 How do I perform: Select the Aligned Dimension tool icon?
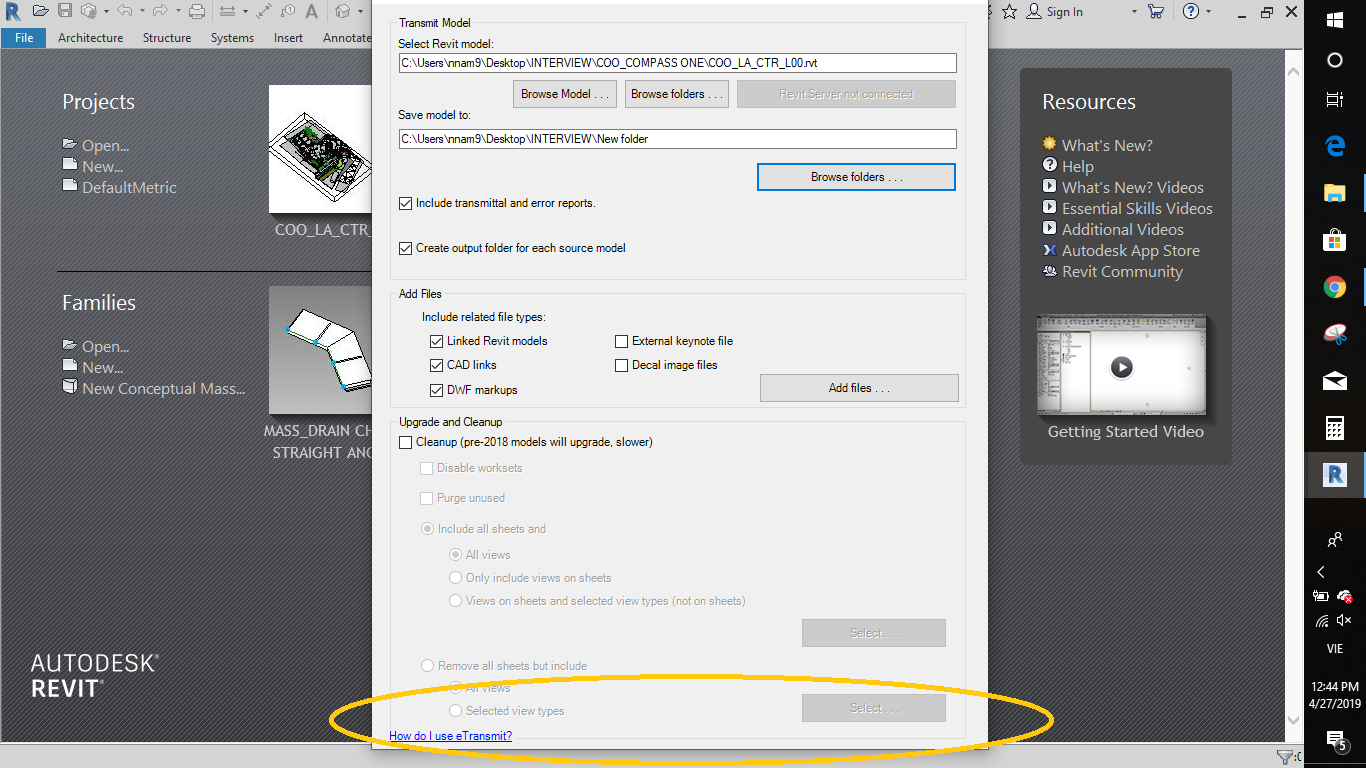264,11
